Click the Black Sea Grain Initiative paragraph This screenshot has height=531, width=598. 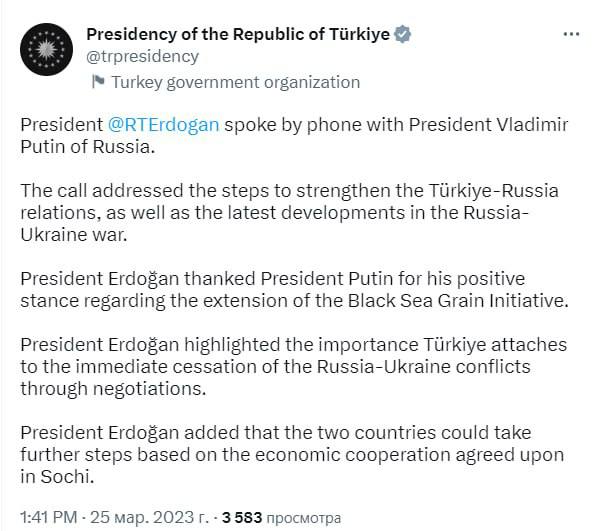coord(294,290)
